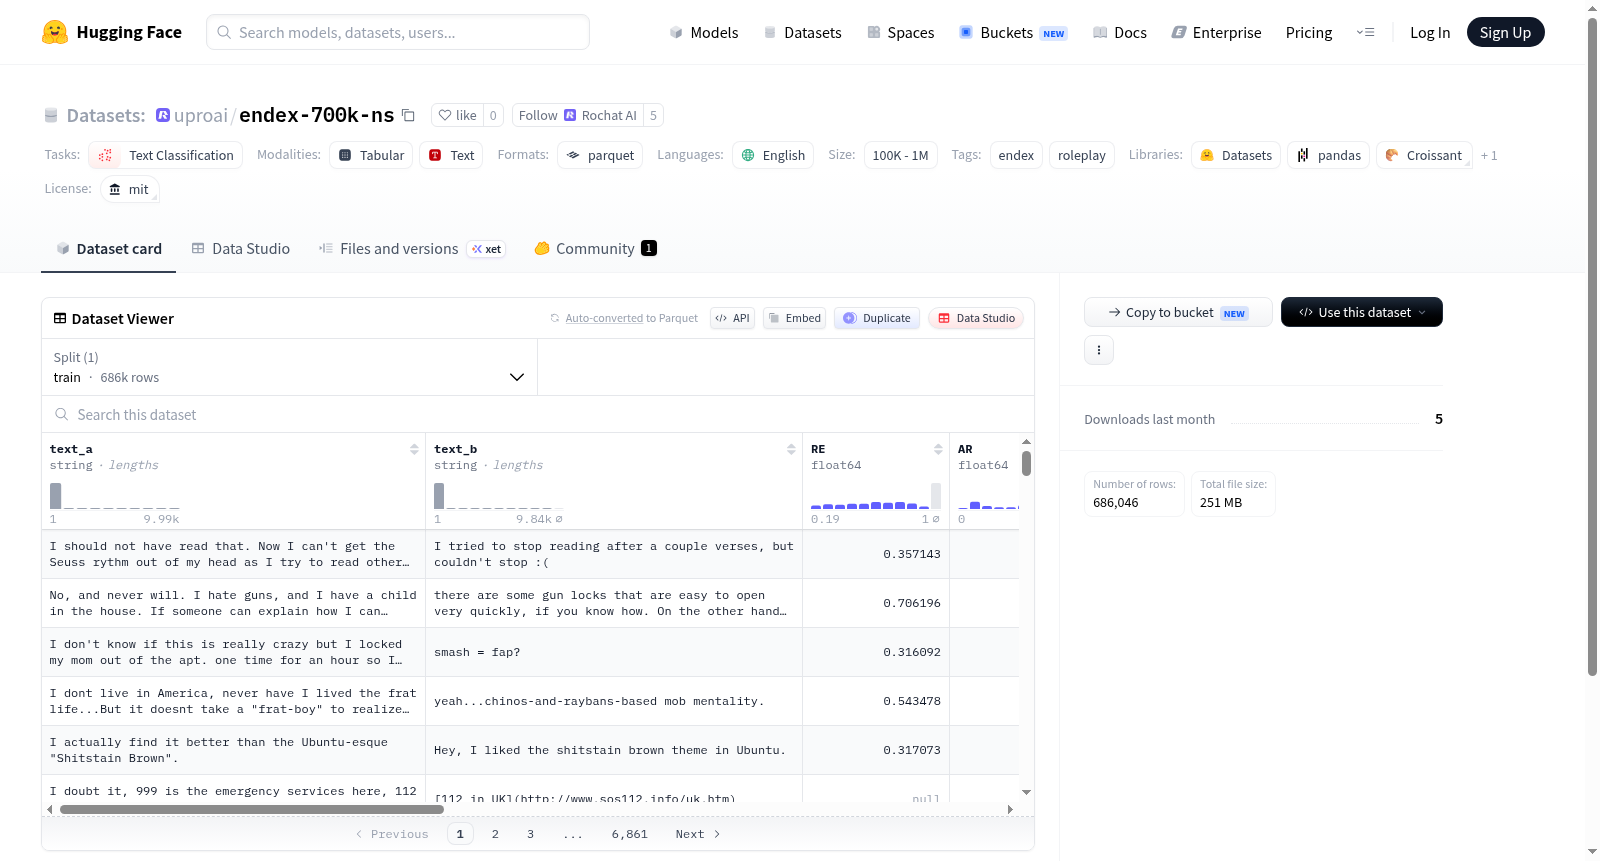
Task: Open Docs in top navigation
Action: click(x=1119, y=32)
